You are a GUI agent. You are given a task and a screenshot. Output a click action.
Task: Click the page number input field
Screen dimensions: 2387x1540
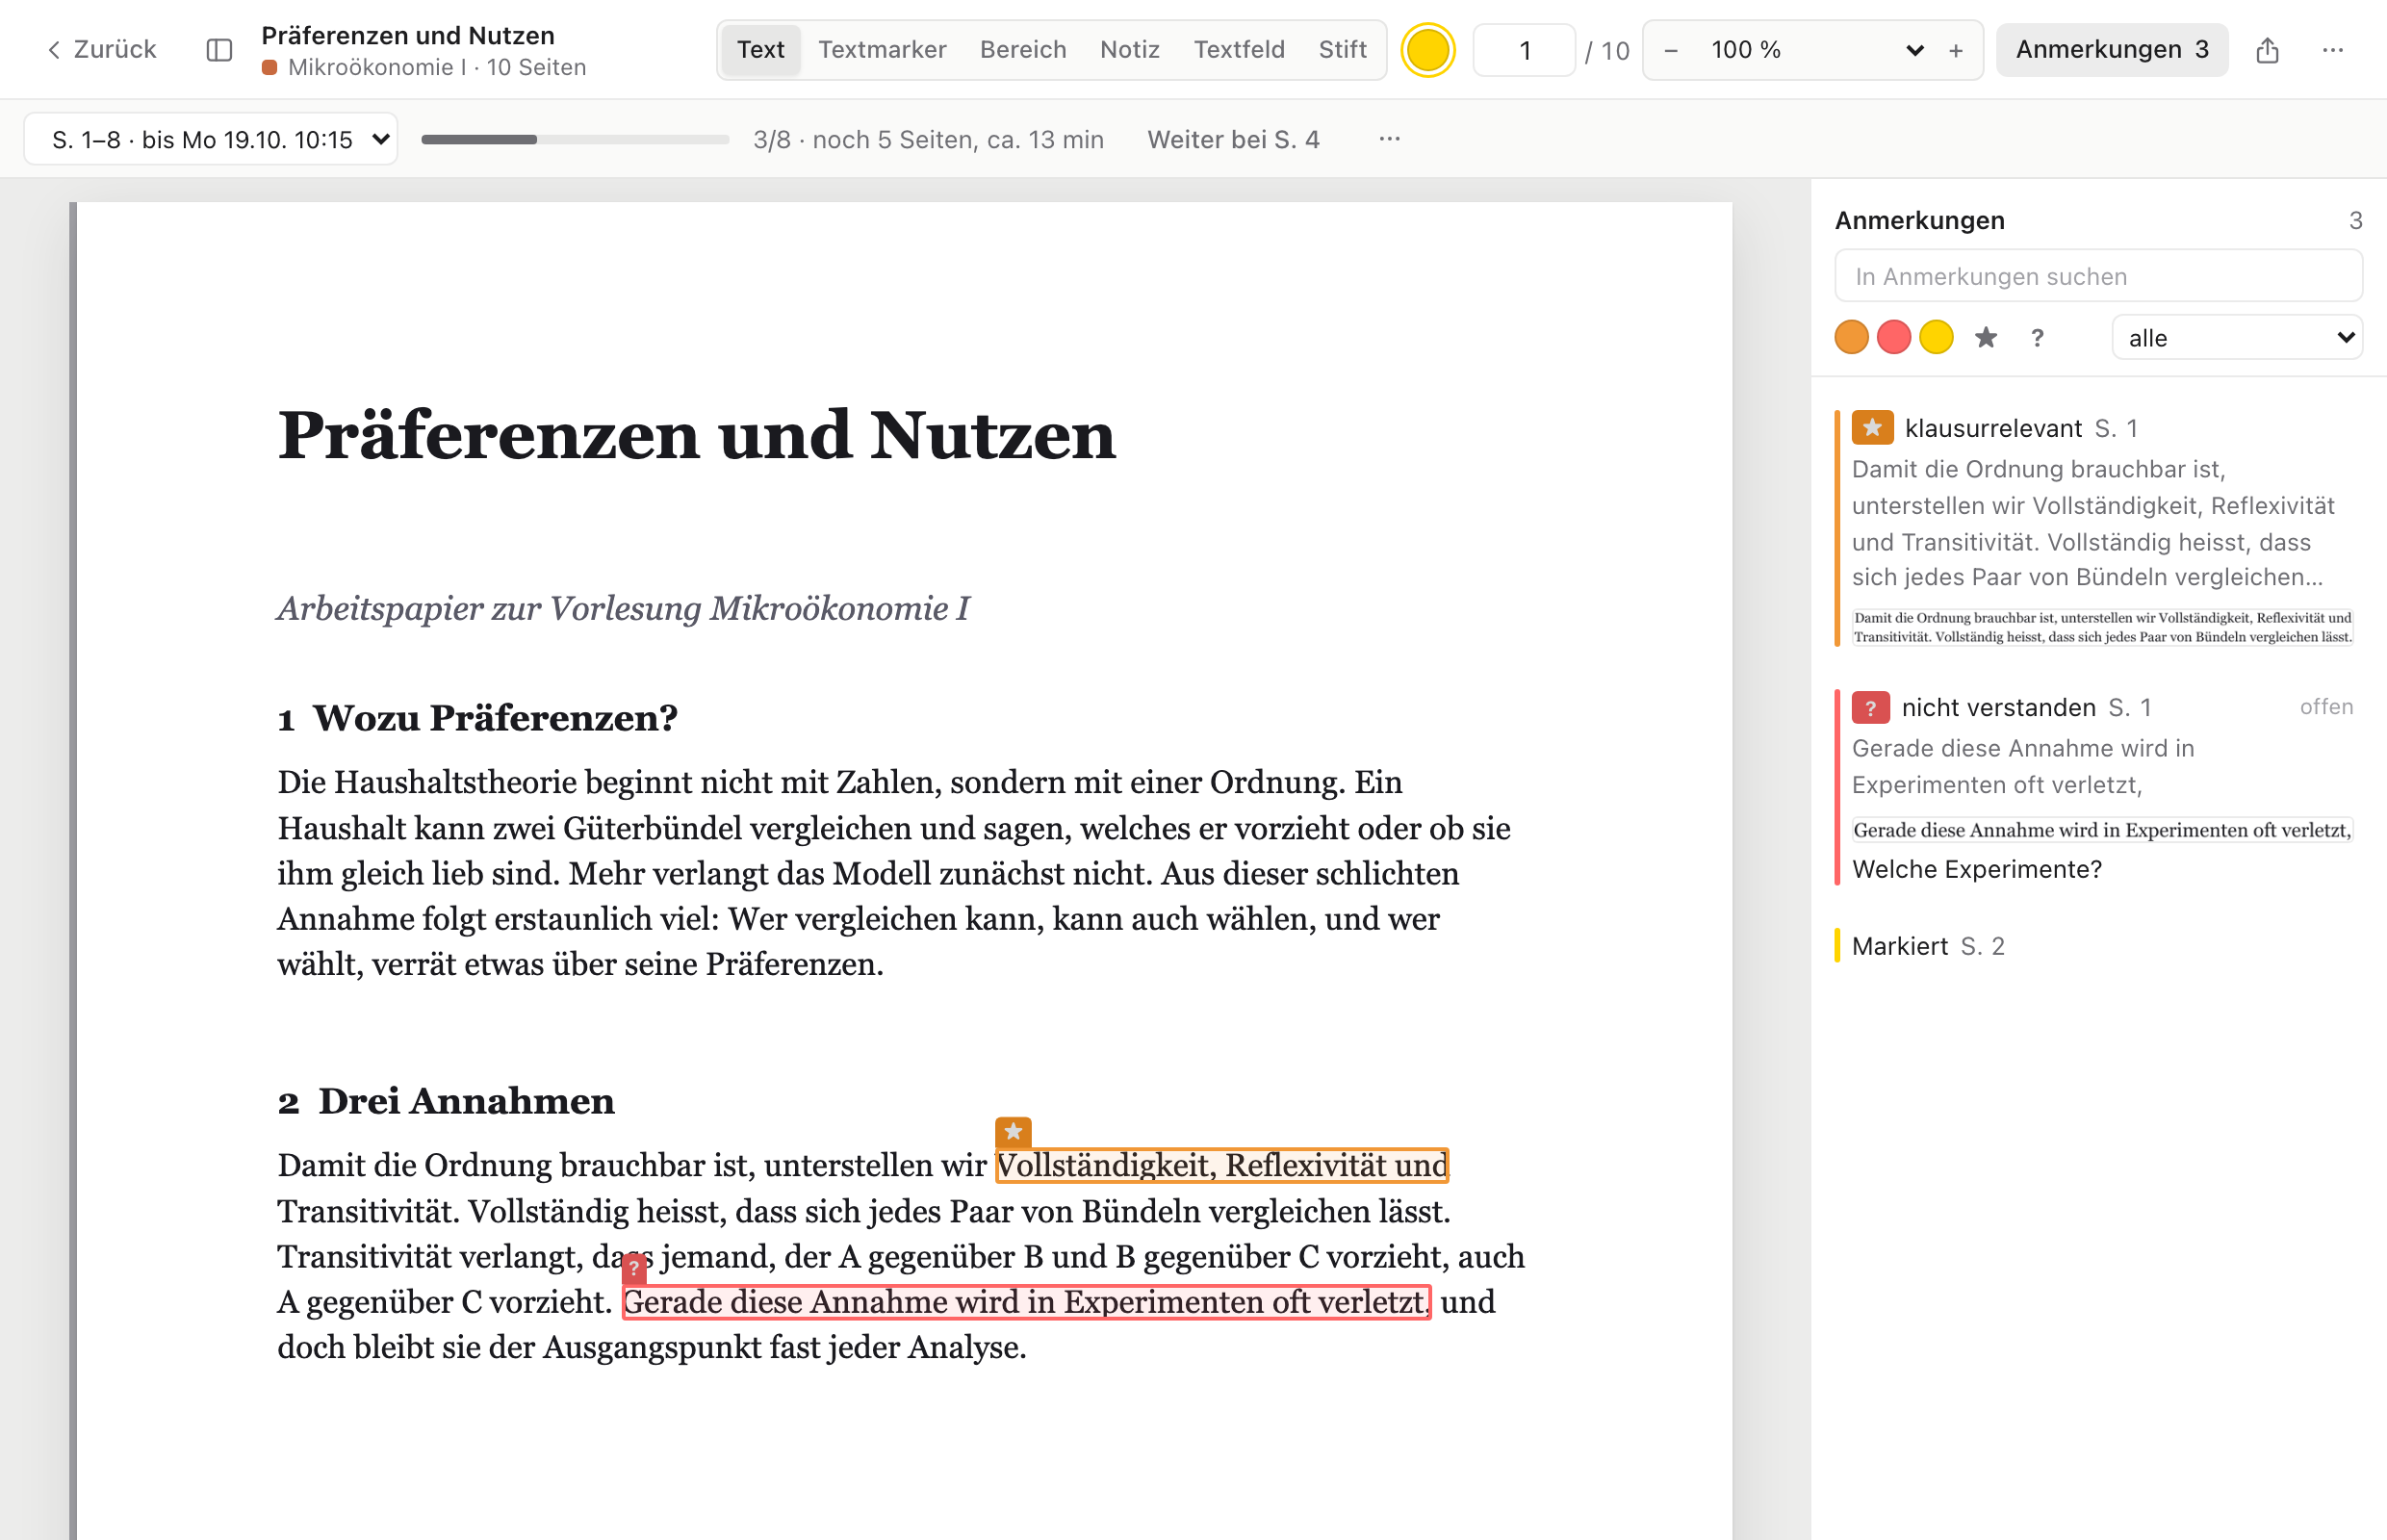[x=1524, y=50]
